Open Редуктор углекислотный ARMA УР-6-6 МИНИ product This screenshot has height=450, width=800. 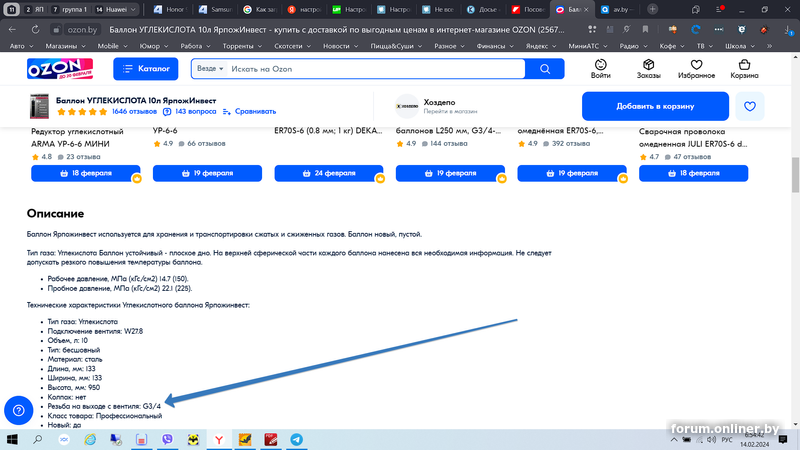tap(78, 138)
